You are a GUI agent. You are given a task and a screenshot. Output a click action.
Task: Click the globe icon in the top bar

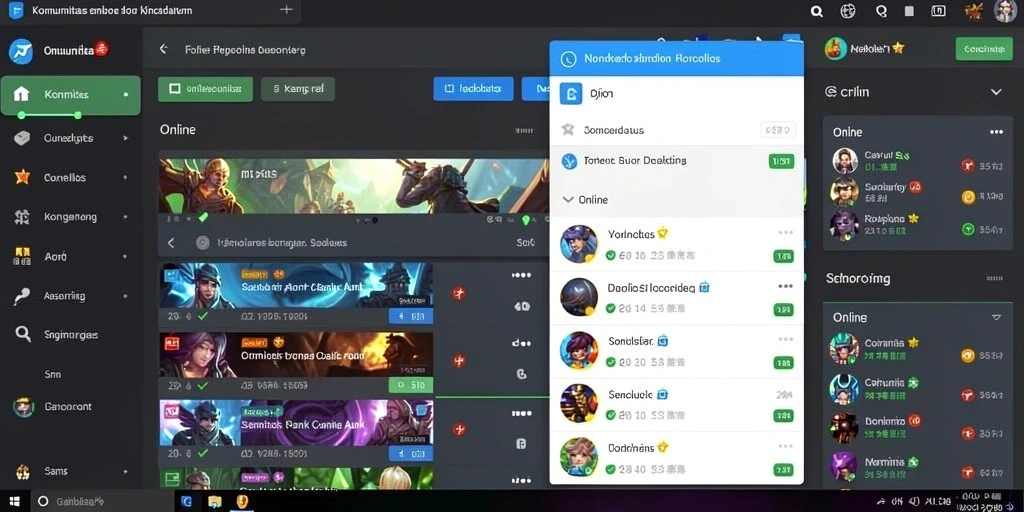848,11
